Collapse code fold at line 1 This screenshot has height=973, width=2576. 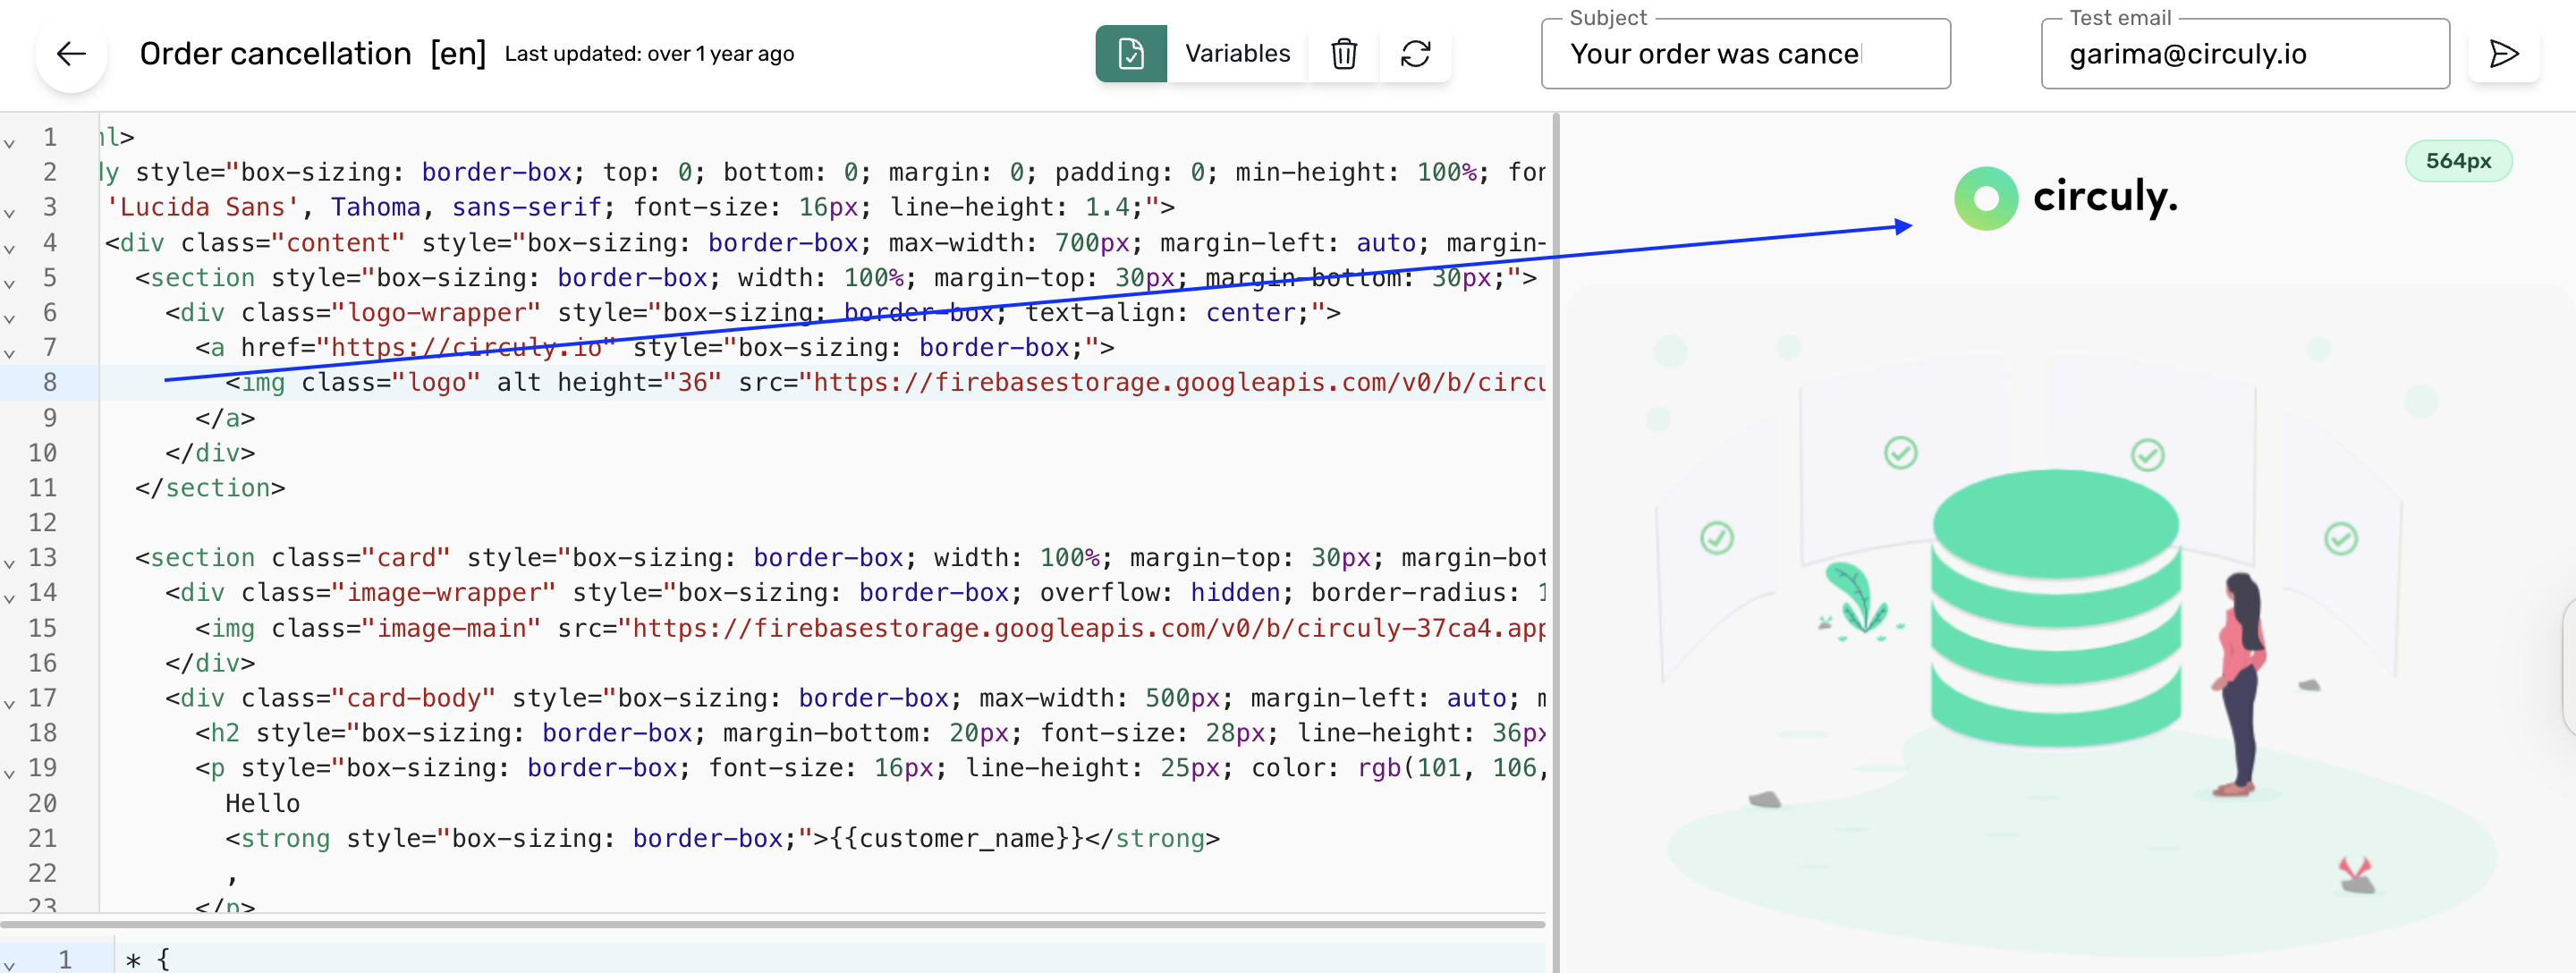[x=10, y=144]
